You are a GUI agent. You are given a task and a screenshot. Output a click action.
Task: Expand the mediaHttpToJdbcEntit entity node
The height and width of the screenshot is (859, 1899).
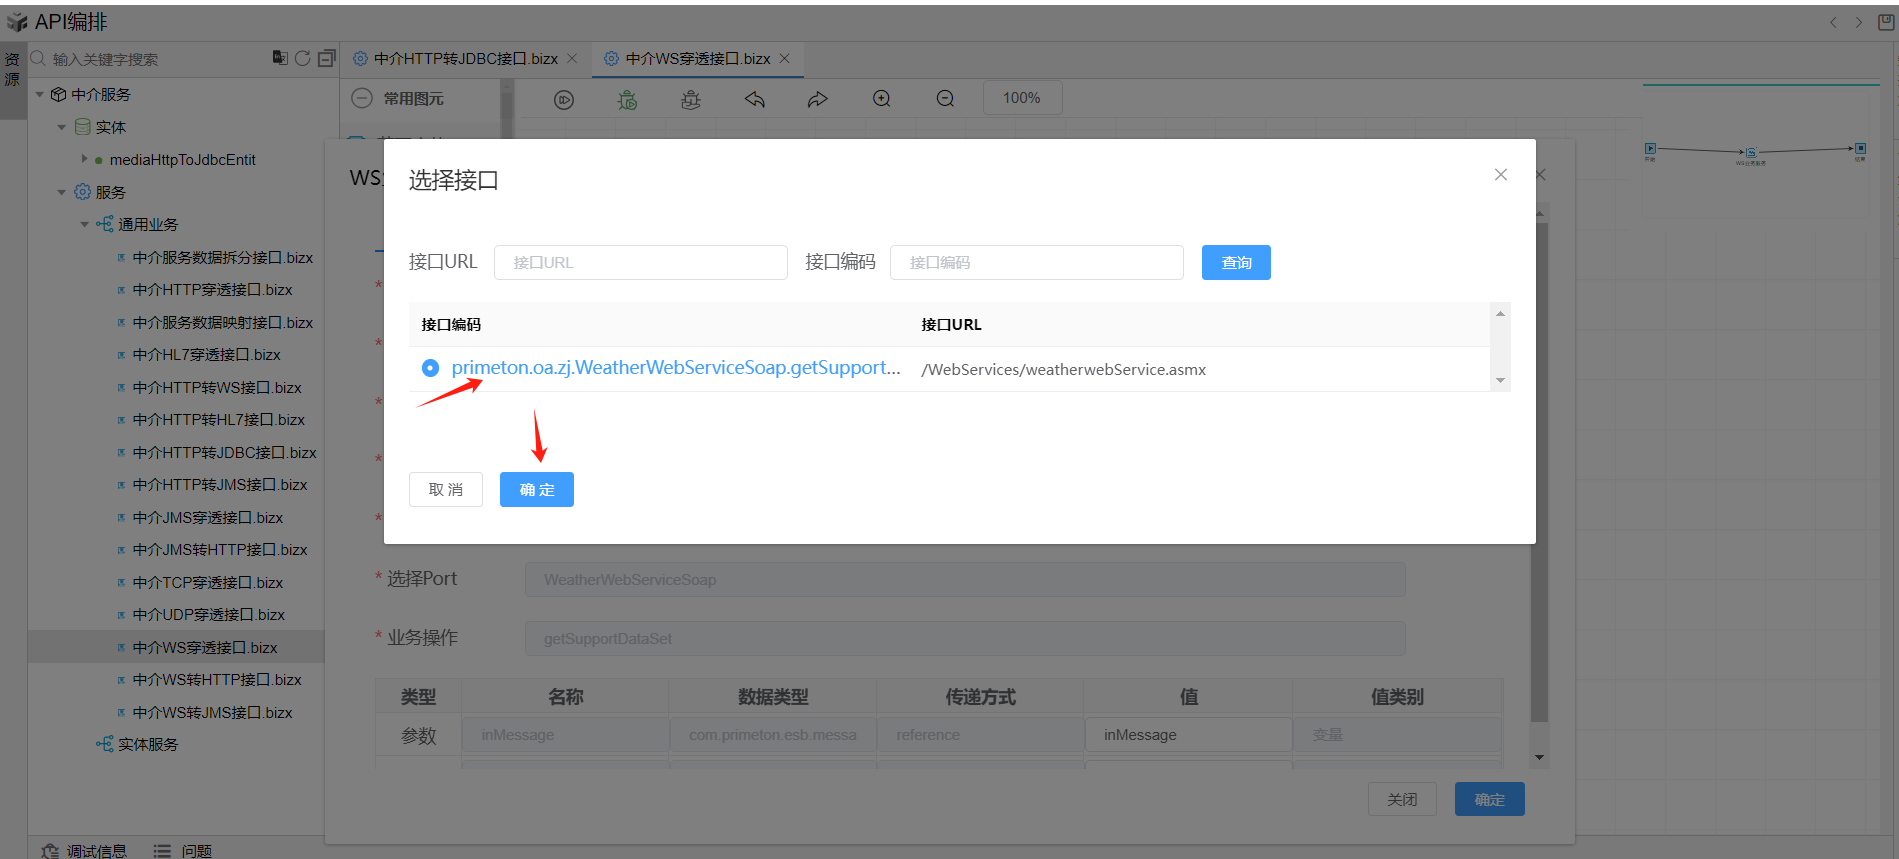84,159
